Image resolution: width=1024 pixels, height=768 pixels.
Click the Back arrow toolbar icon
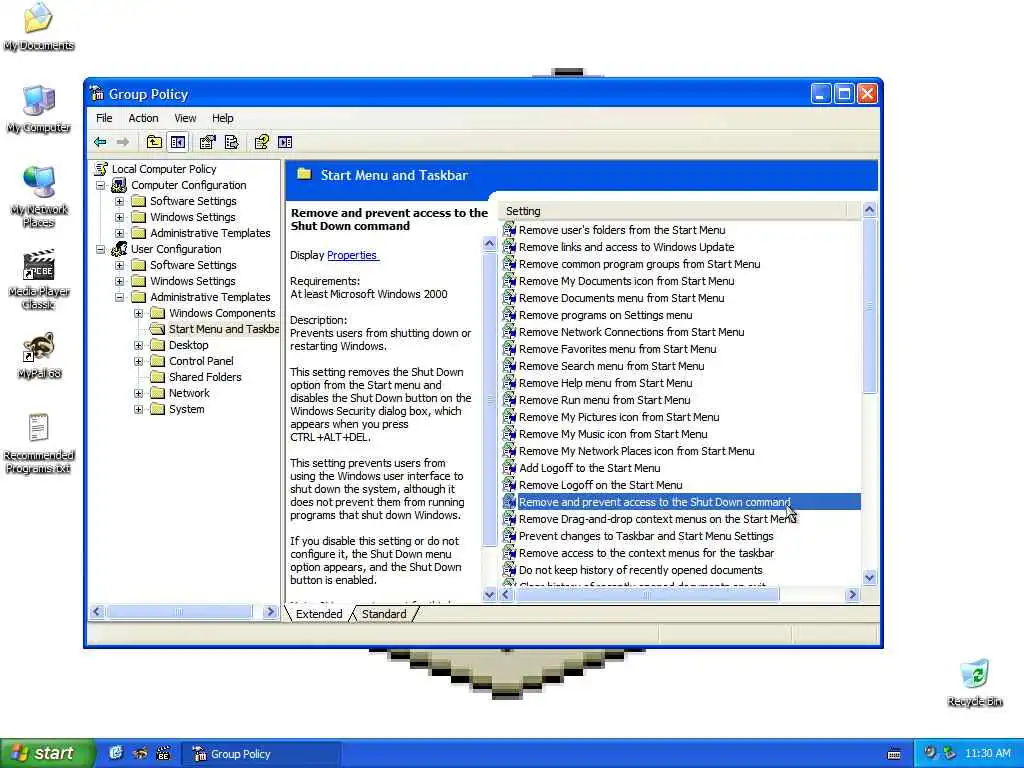pos(101,142)
